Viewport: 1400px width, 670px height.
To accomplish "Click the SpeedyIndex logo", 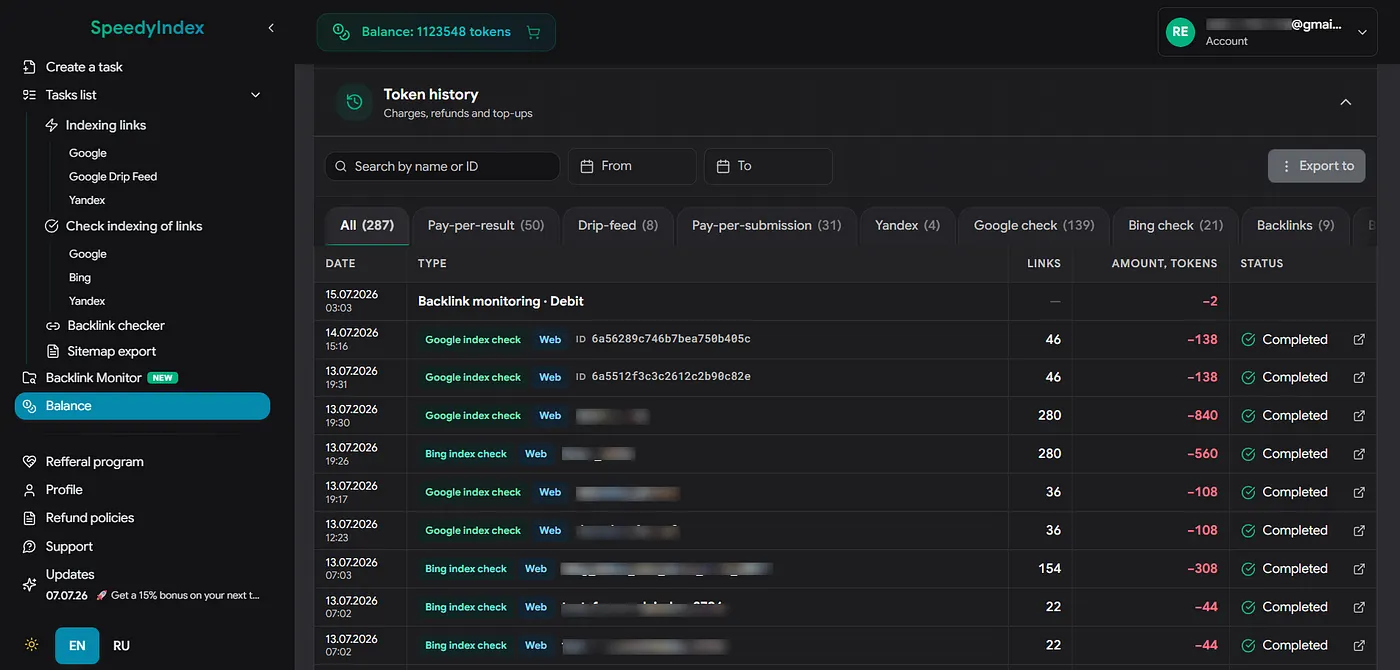I will pyautogui.click(x=147, y=28).
